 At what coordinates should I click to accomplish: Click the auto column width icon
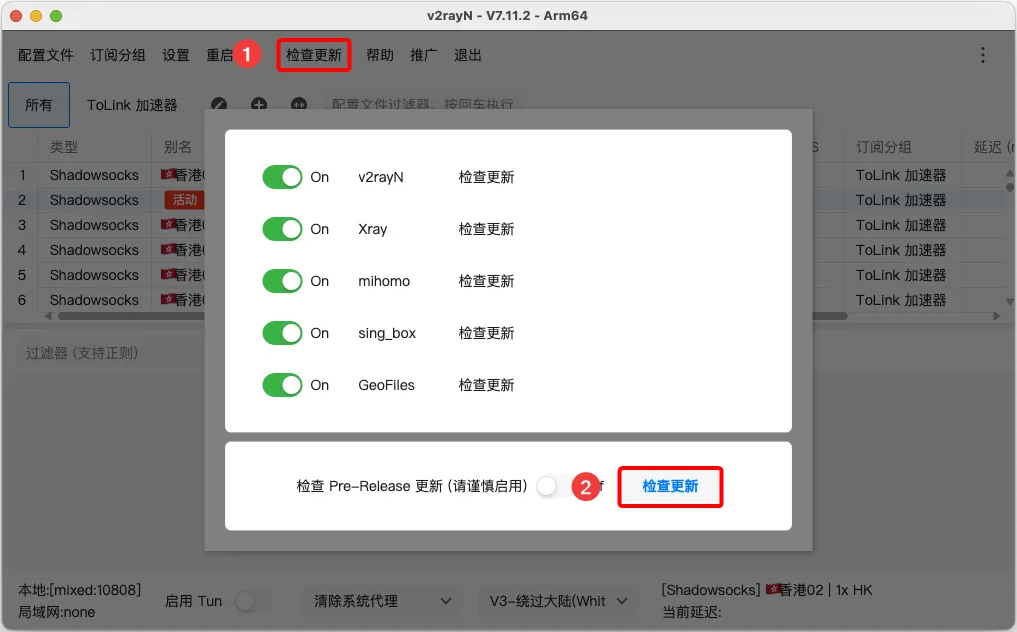[298, 104]
